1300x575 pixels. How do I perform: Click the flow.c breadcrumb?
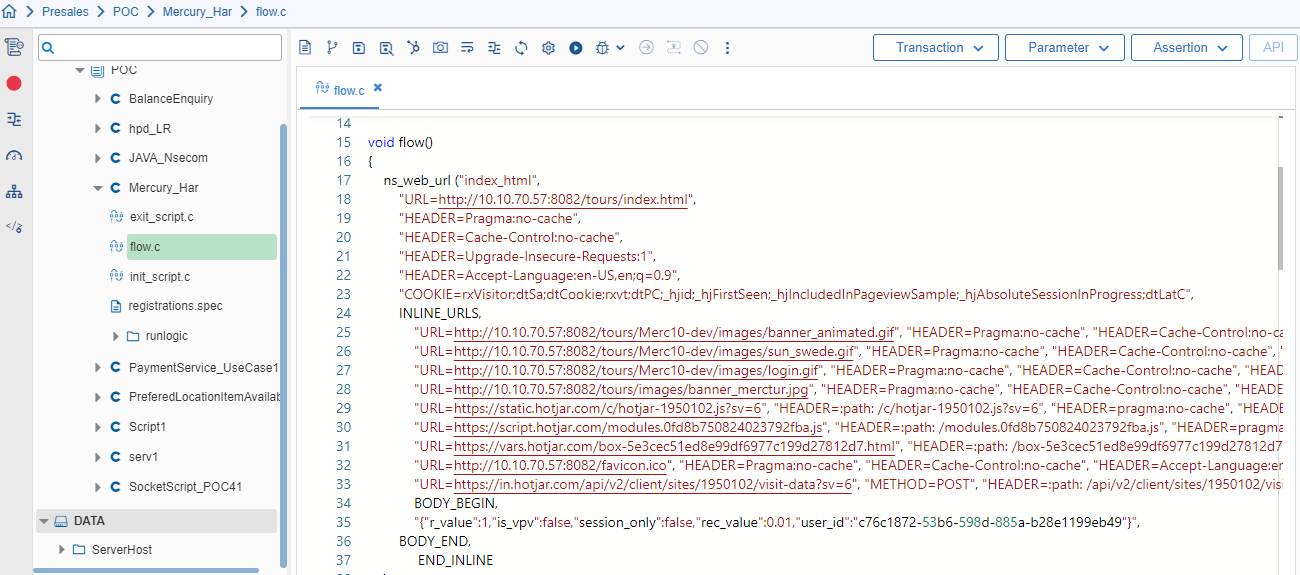pyautogui.click(x=270, y=12)
